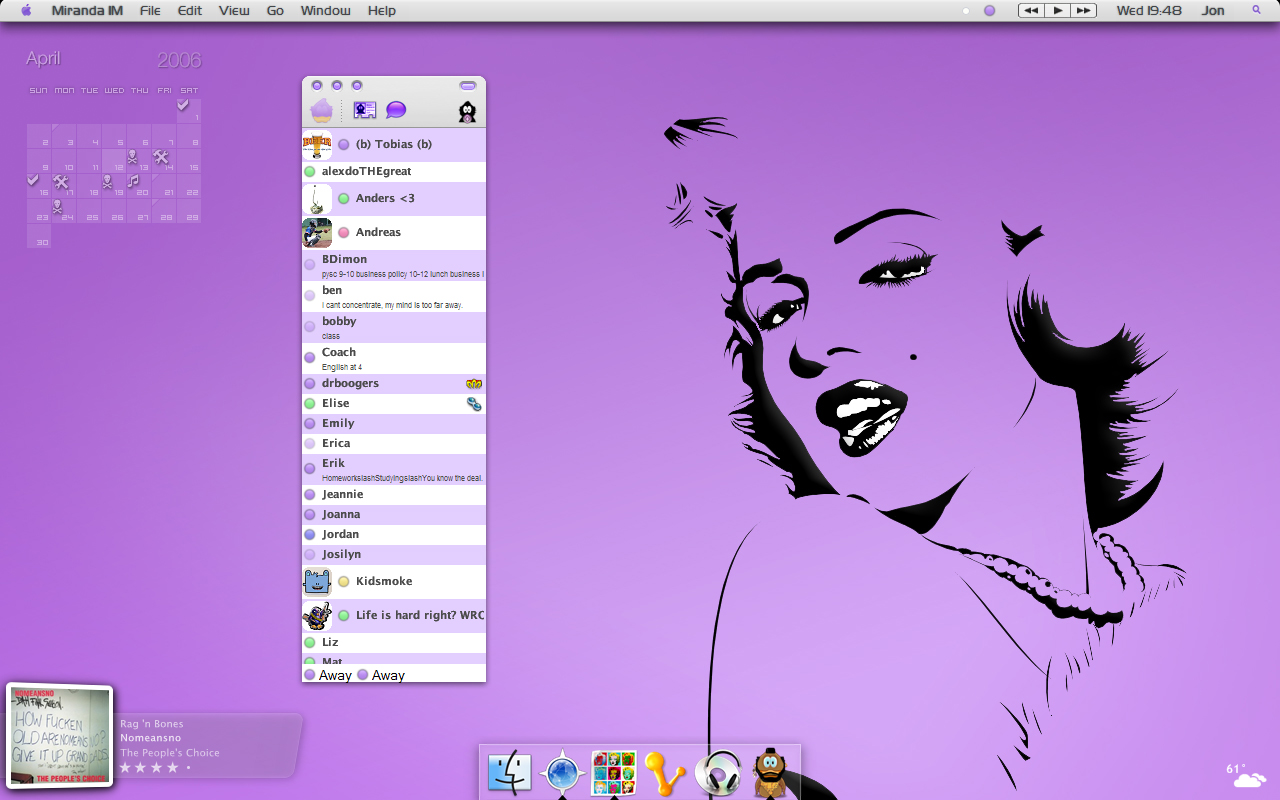Open the Jon user menu
Image resolution: width=1280 pixels, height=800 pixels.
tap(1213, 10)
